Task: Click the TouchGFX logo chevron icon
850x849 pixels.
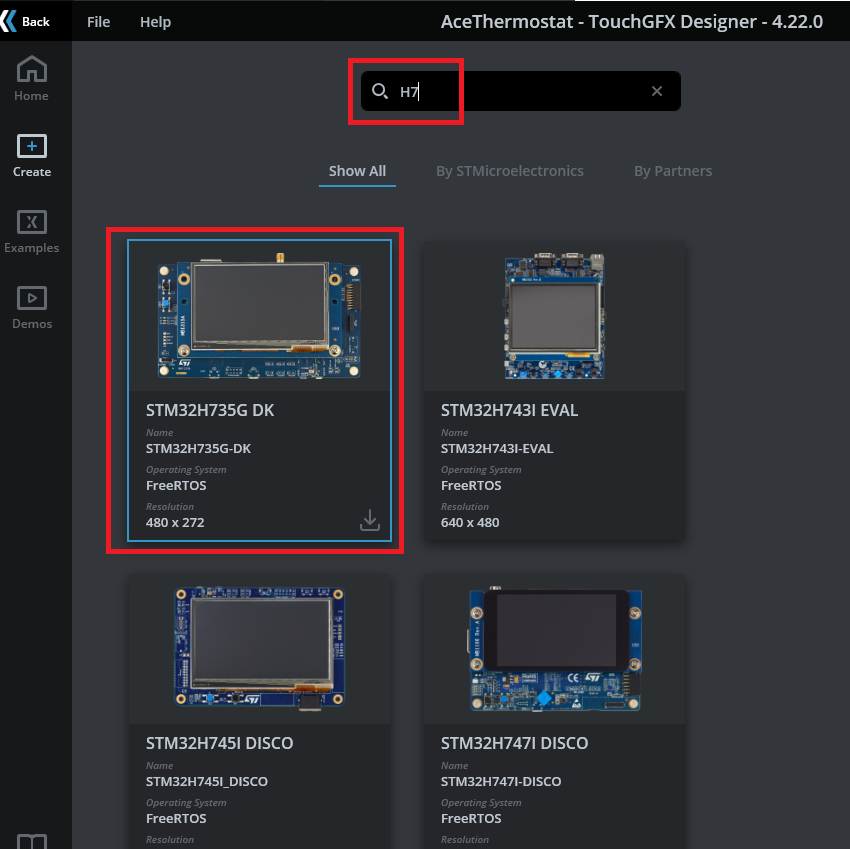Action: [8, 22]
